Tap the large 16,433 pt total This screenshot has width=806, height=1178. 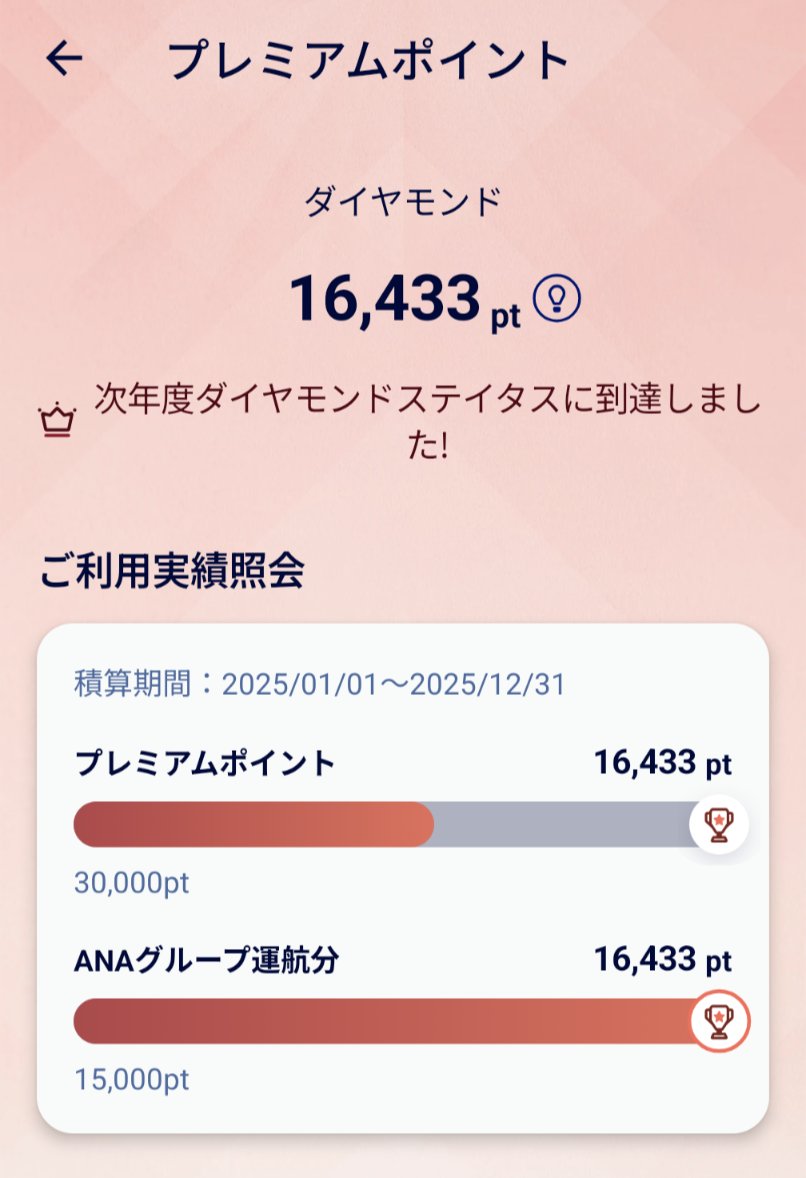(x=406, y=300)
